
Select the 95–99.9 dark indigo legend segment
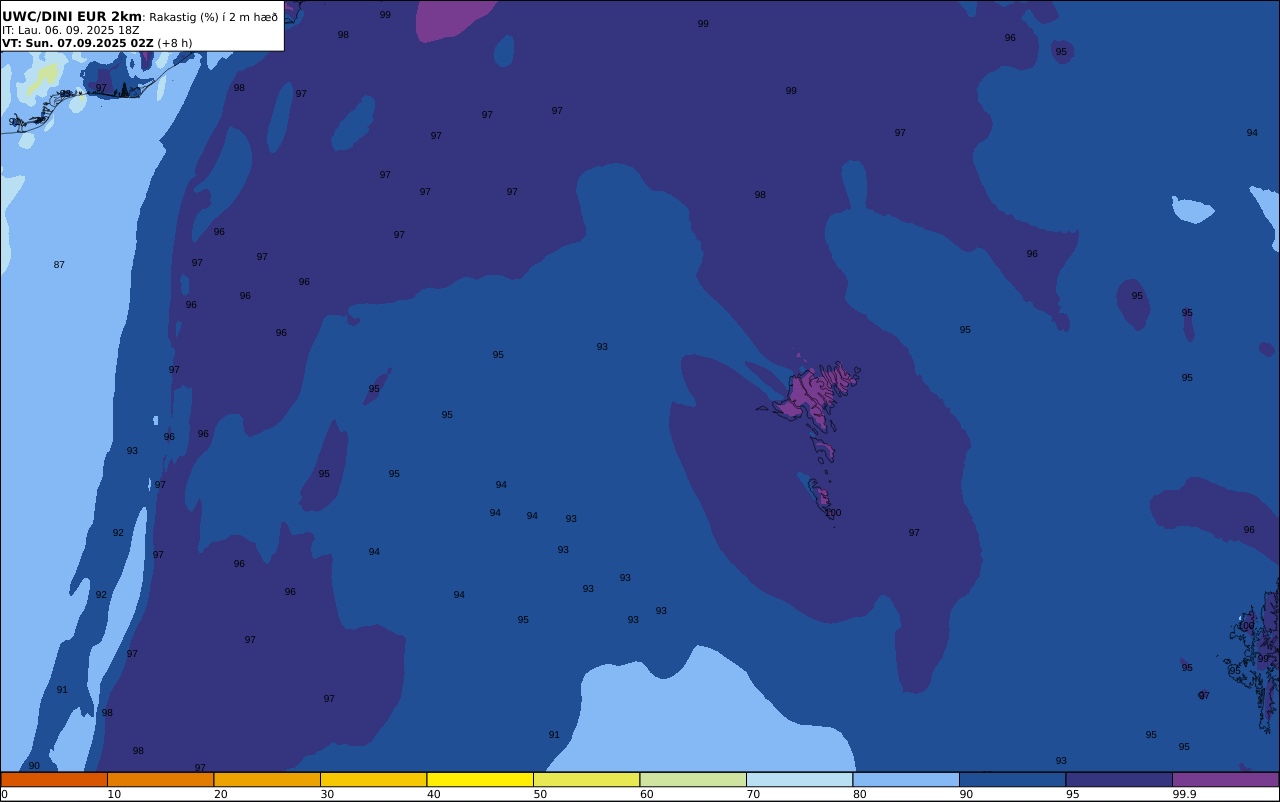tap(1119, 779)
